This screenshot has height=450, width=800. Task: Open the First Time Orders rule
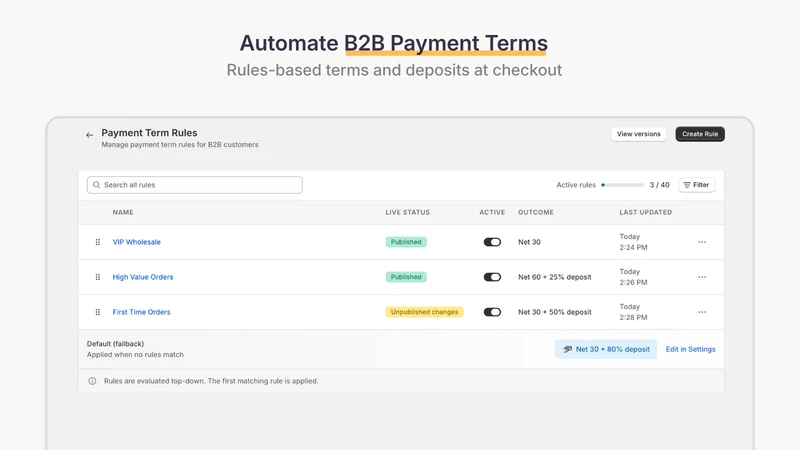(141, 312)
